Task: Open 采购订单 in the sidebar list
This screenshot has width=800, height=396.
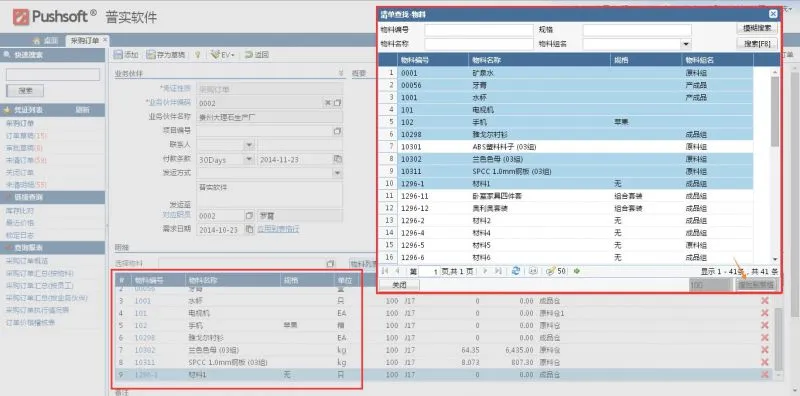Action: (x=20, y=123)
